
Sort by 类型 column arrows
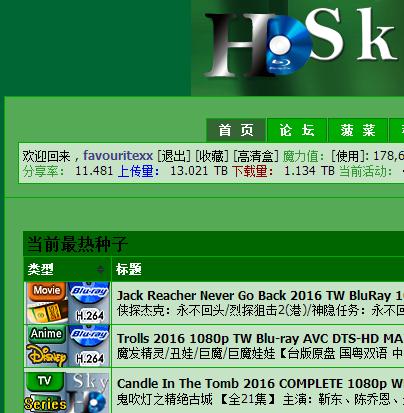[100, 269]
